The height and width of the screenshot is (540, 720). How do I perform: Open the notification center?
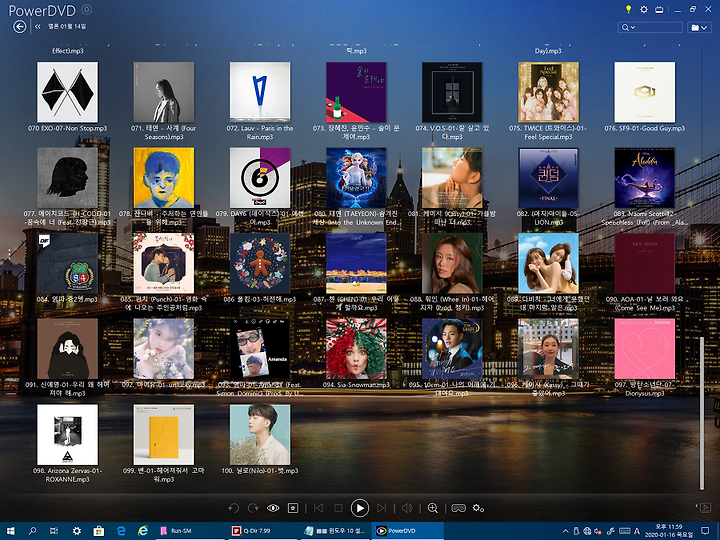(705, 531)
